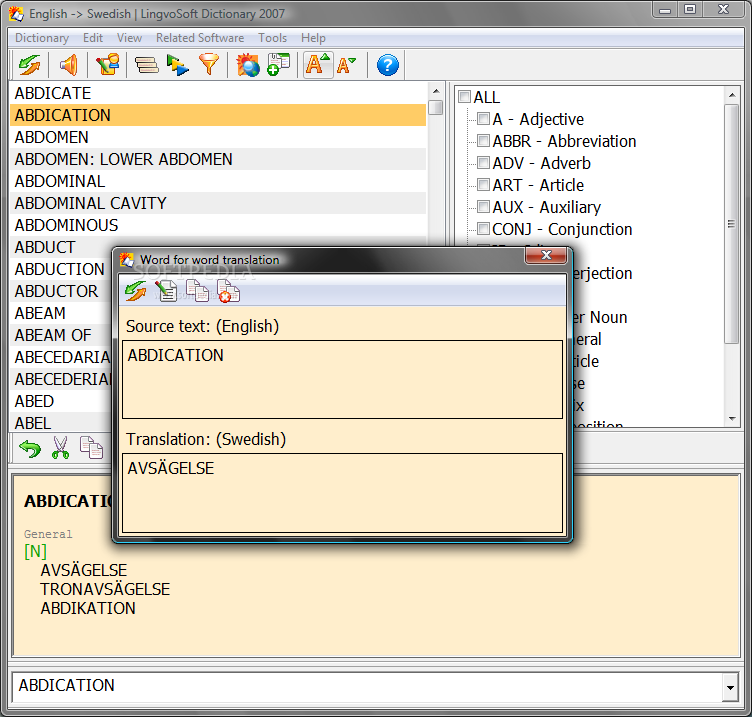Click ABDIKATION in the translation pane
Image resolution: width=752 pixels, height=717 pixels.
[88, 609]
